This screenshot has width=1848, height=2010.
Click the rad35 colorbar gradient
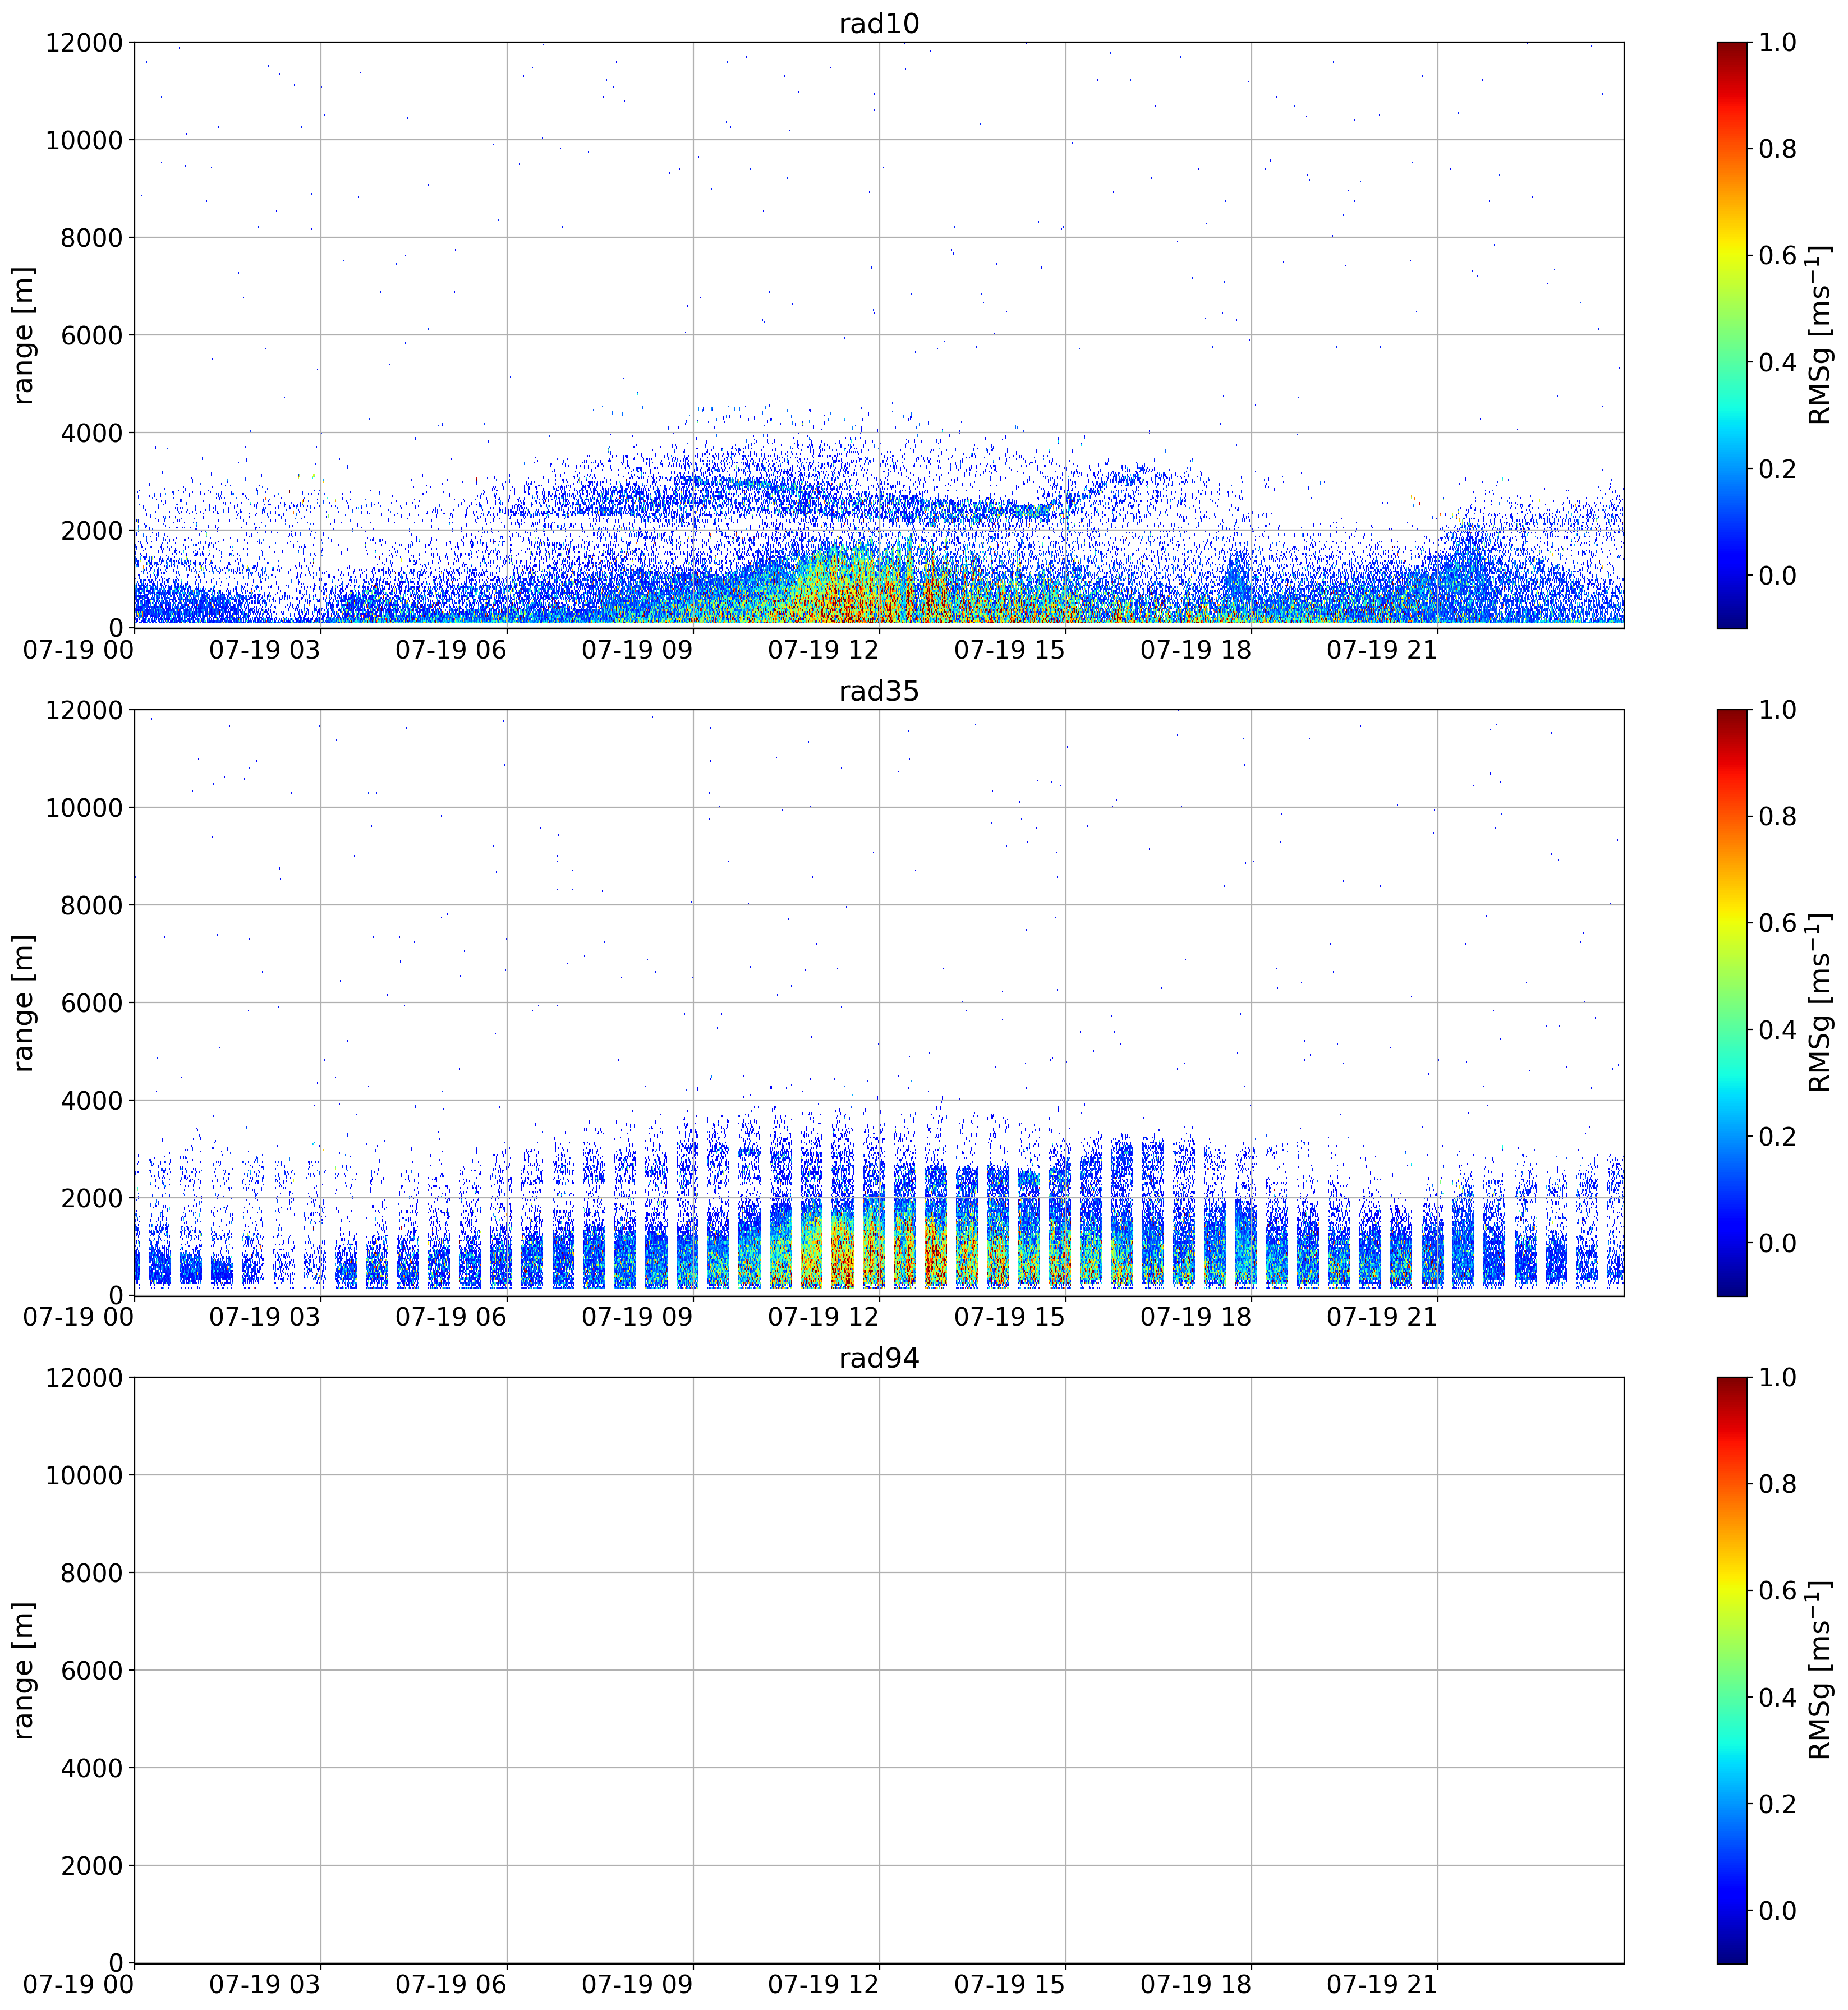(x=1731, y=1003)
